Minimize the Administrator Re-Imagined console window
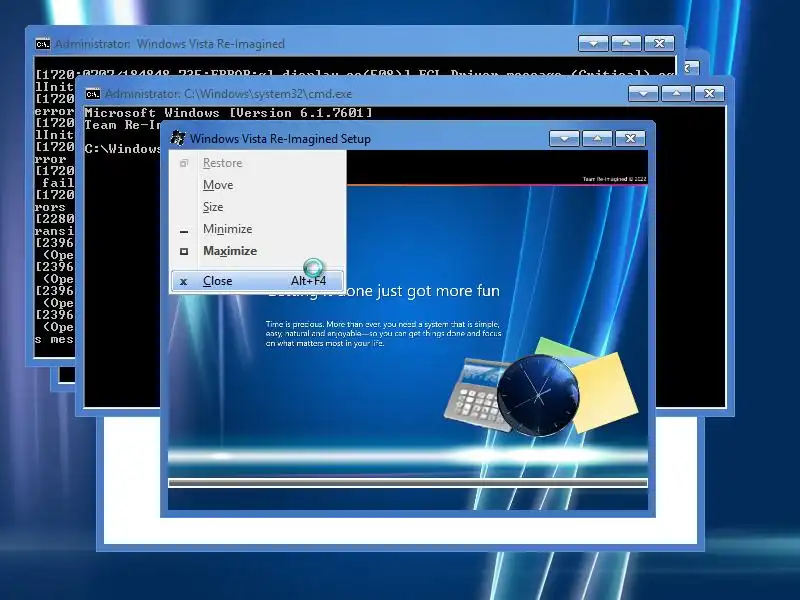The image size is (800, 600). coord(593,43)
